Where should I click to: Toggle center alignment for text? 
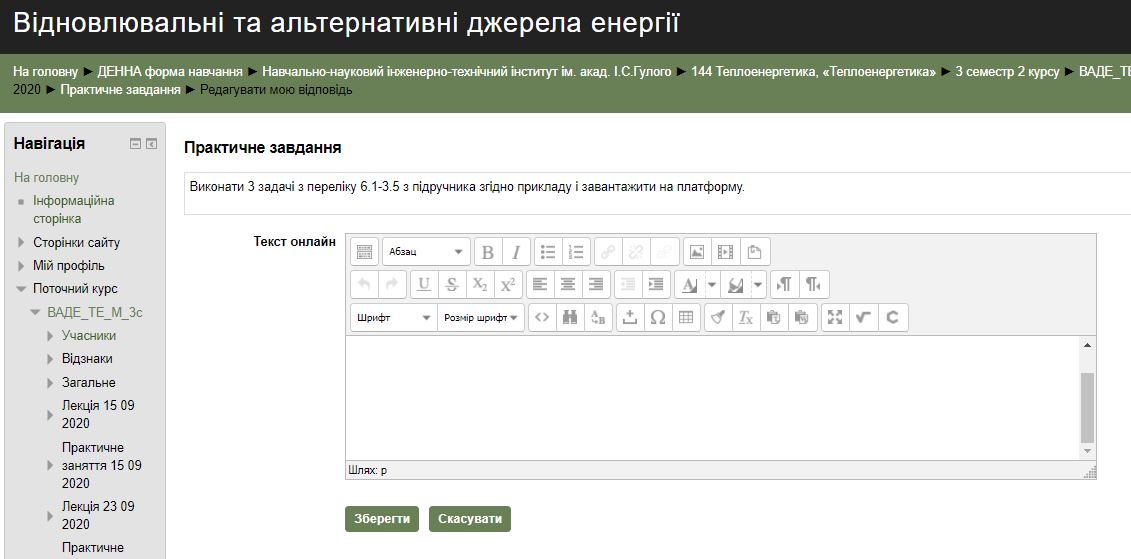click(x=568, y=285)
